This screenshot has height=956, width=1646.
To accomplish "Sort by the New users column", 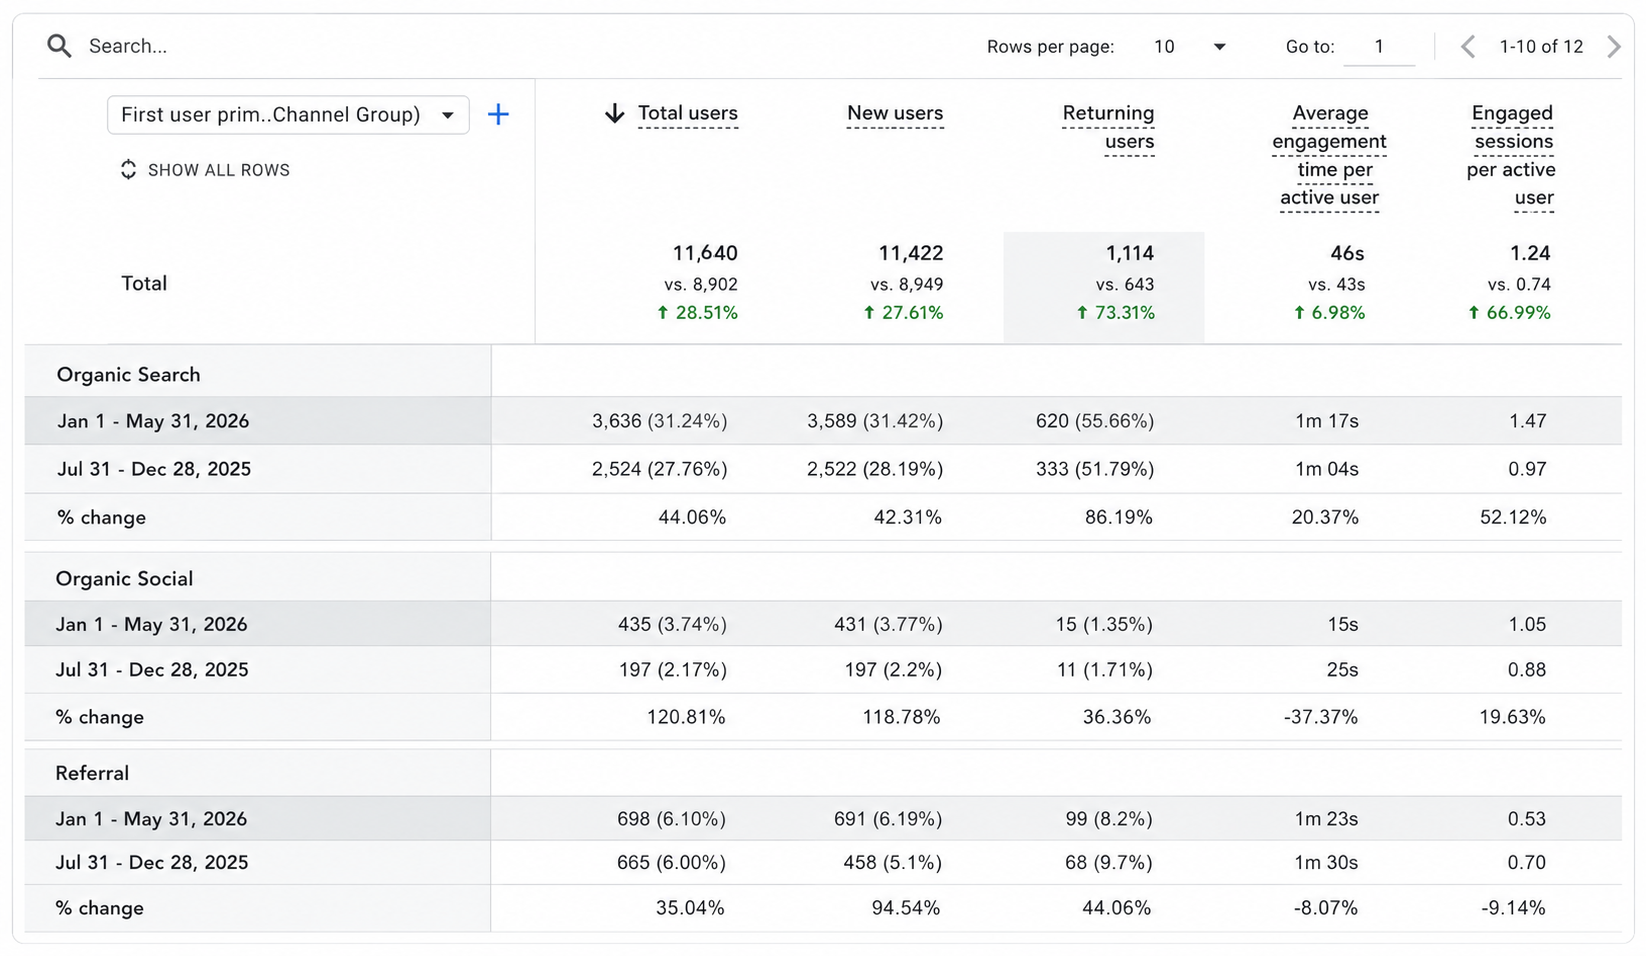I will (x=895, y=114).
